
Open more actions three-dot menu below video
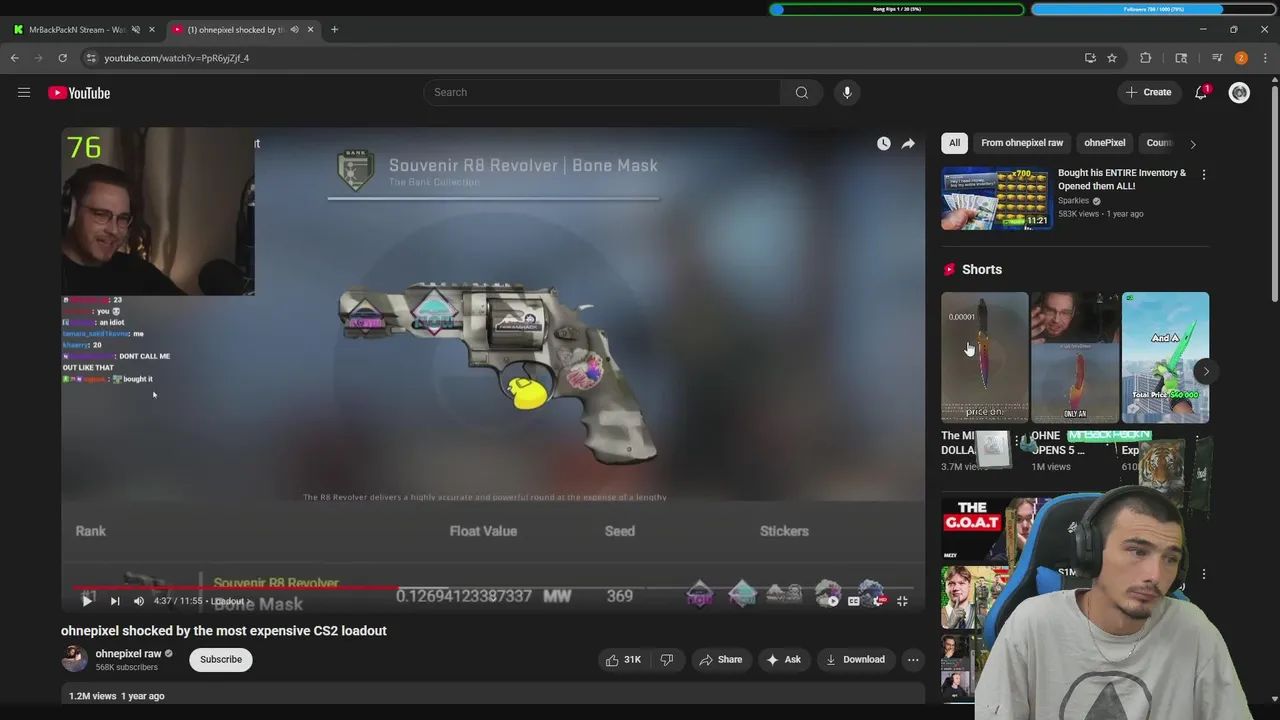(x=913, y=659)
